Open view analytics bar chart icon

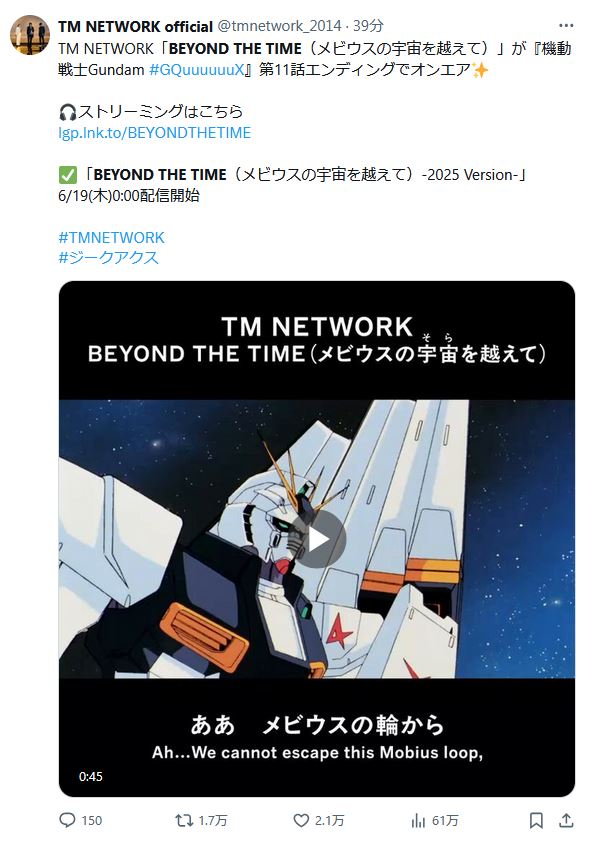tap(418, 820)
